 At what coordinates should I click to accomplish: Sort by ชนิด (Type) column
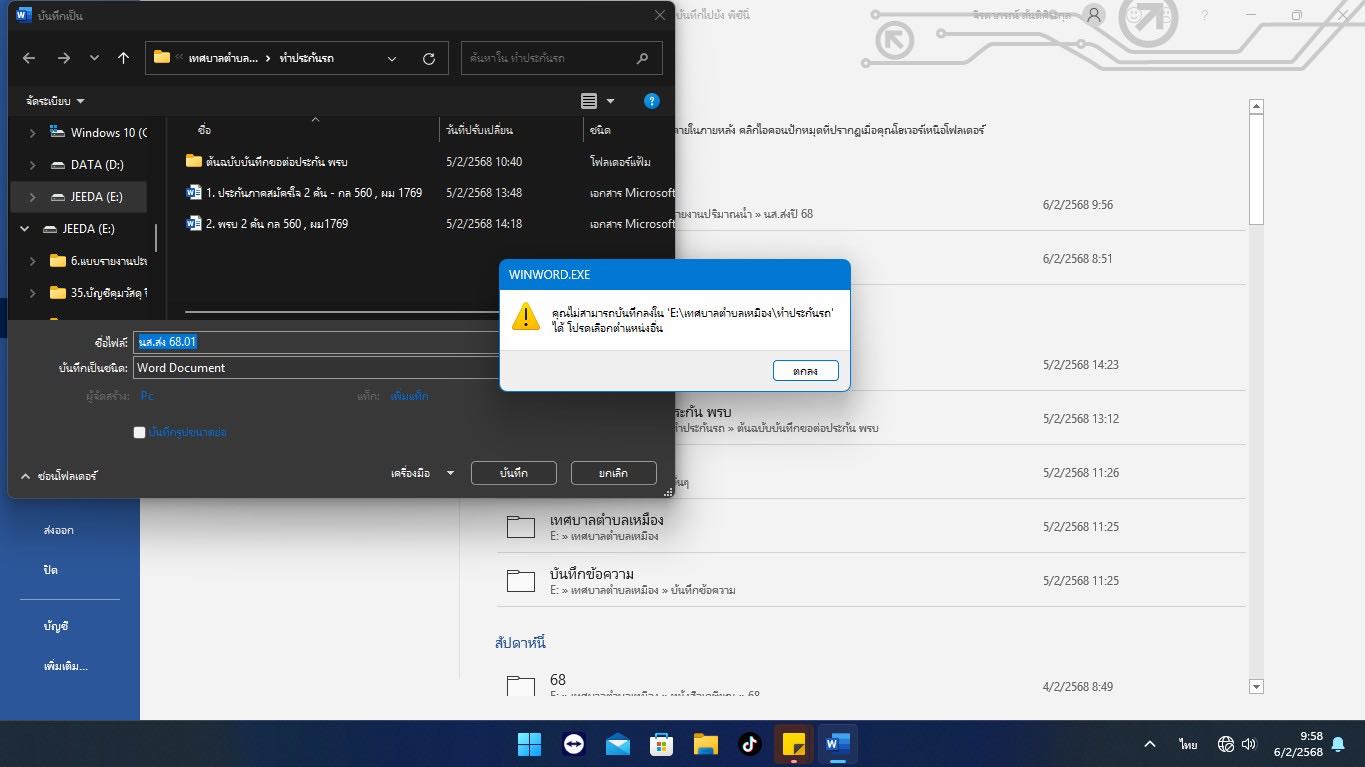(x=601, y=131)
